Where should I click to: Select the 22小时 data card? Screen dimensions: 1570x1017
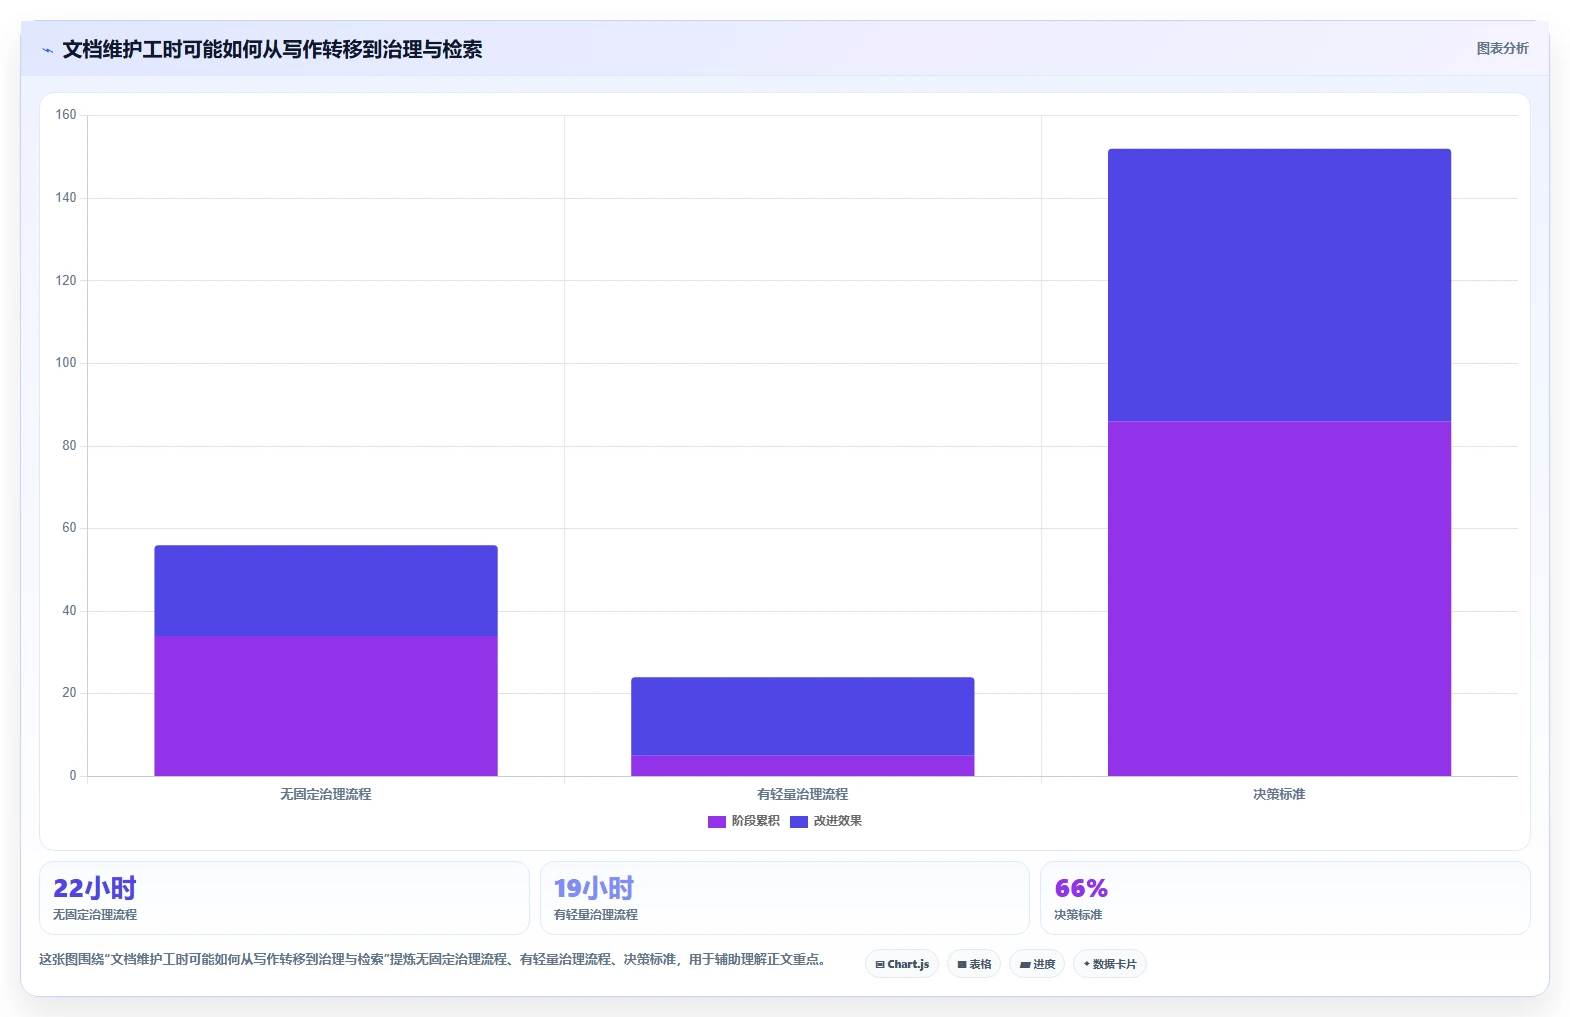[284, 898]
